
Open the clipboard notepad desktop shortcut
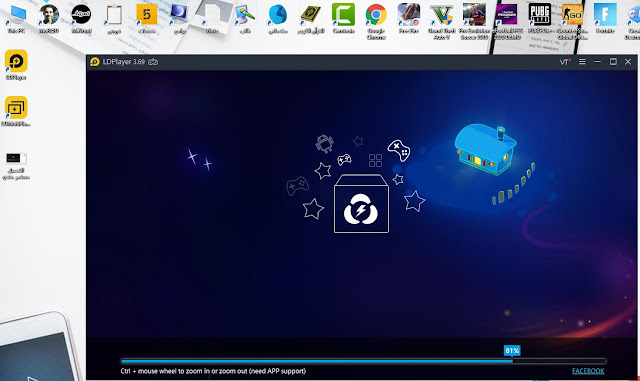point(114,18)
